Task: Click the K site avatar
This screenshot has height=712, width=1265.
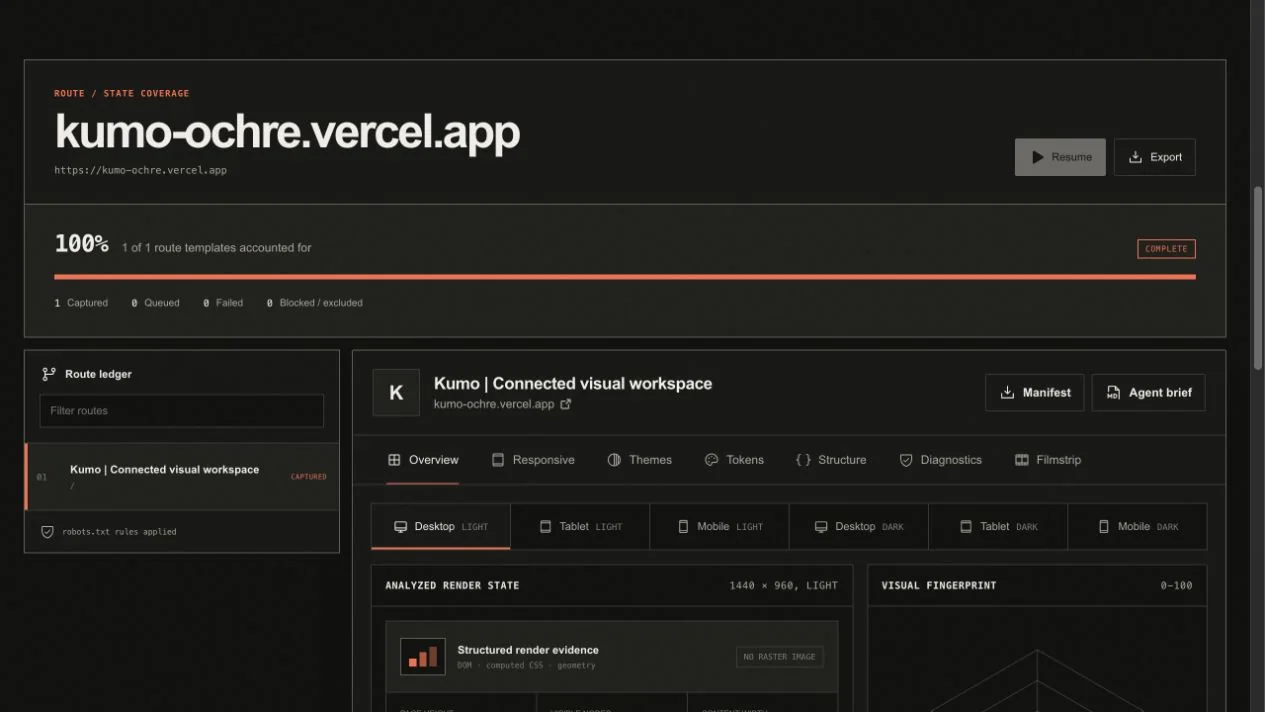Action: (396, 393)
